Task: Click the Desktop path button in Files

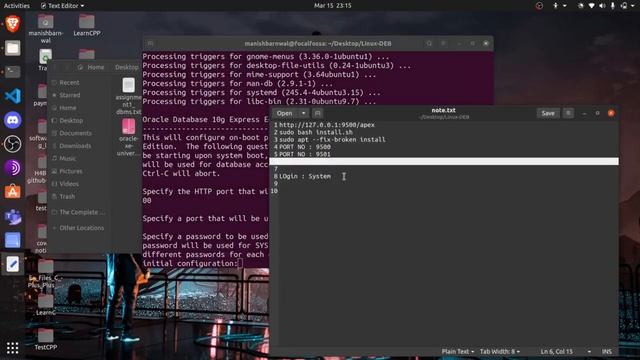Action: [126, 67]
